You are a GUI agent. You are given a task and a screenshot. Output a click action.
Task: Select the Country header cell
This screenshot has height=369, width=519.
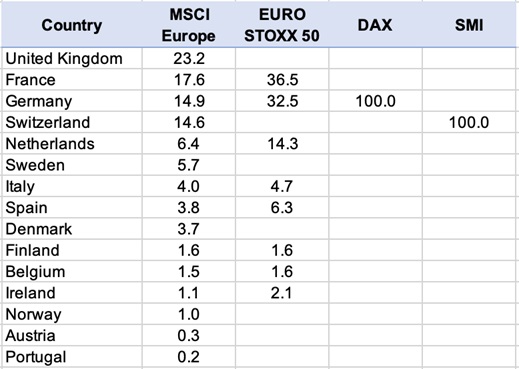click(72, 25)
